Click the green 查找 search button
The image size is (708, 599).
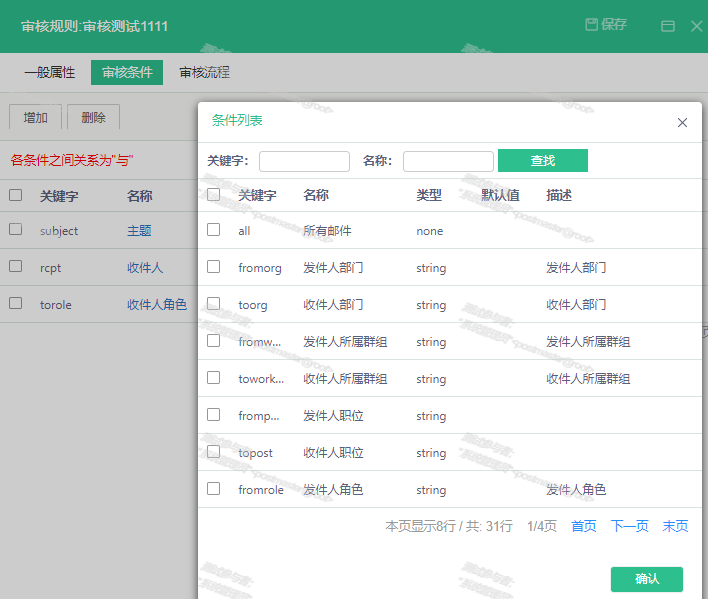(542, 161)
